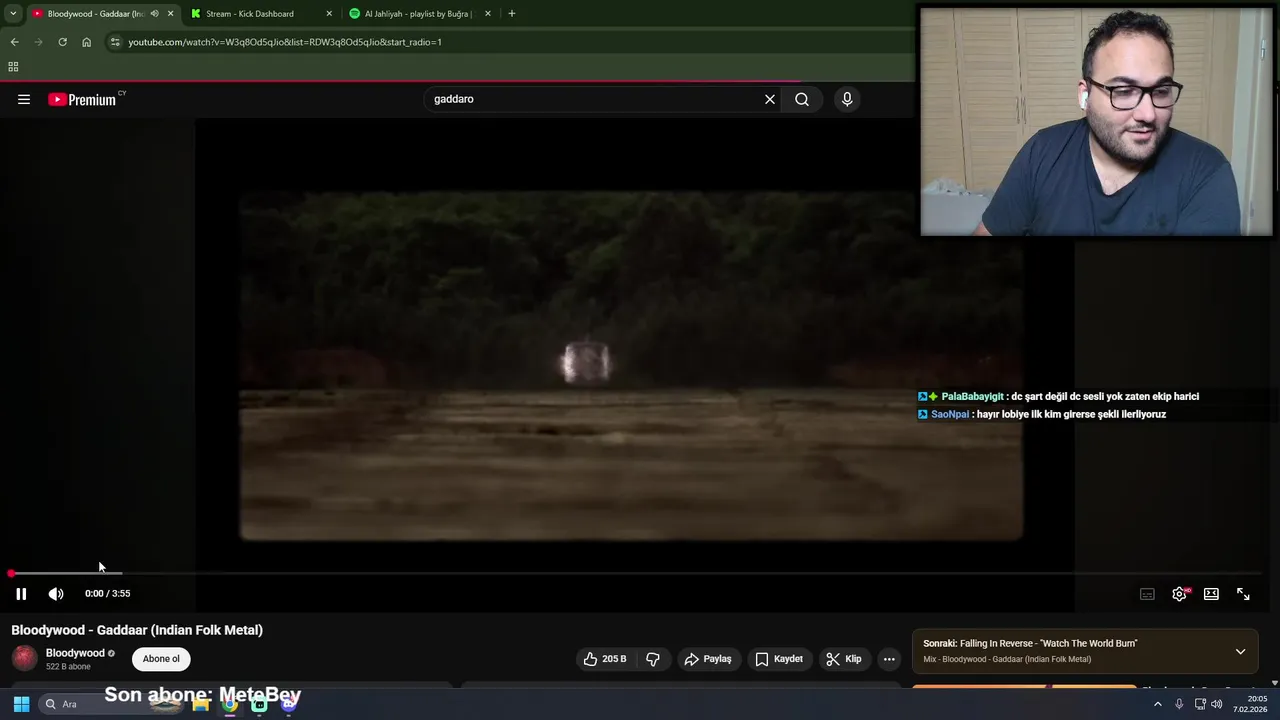Image resolution: width=1280 pixels, height=720 pixels.
Task: Click the youtube.com address bar URL
Action: pyautogui.click(x=285, y=42)
